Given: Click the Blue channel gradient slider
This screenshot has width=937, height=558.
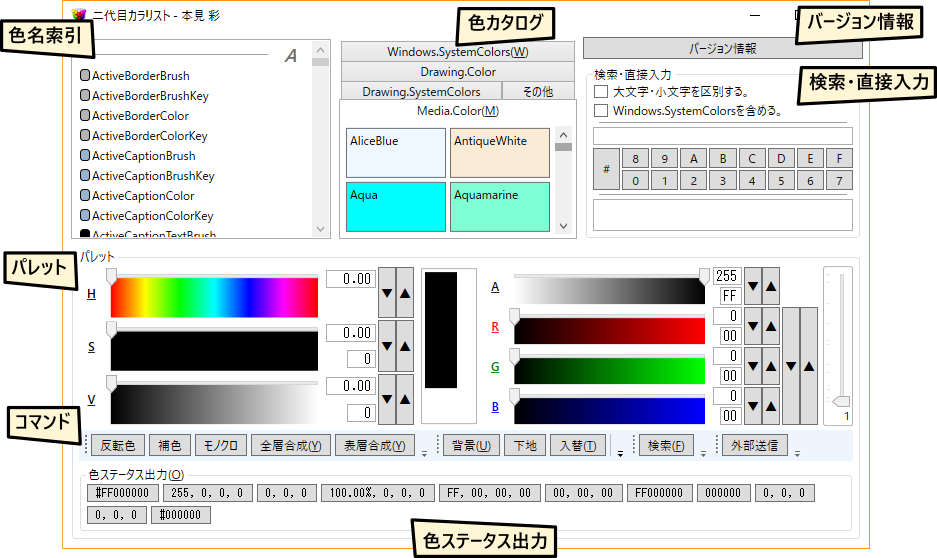Looking at the screenshot, I should 610,411.
